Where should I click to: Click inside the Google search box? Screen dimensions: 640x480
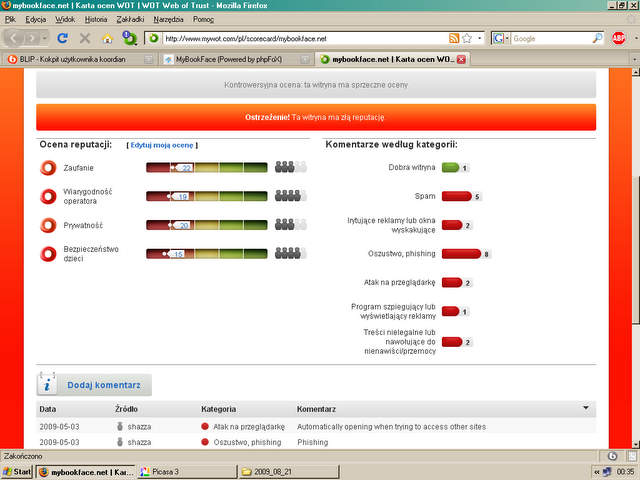pyautogui.click(x=551, y=39)
